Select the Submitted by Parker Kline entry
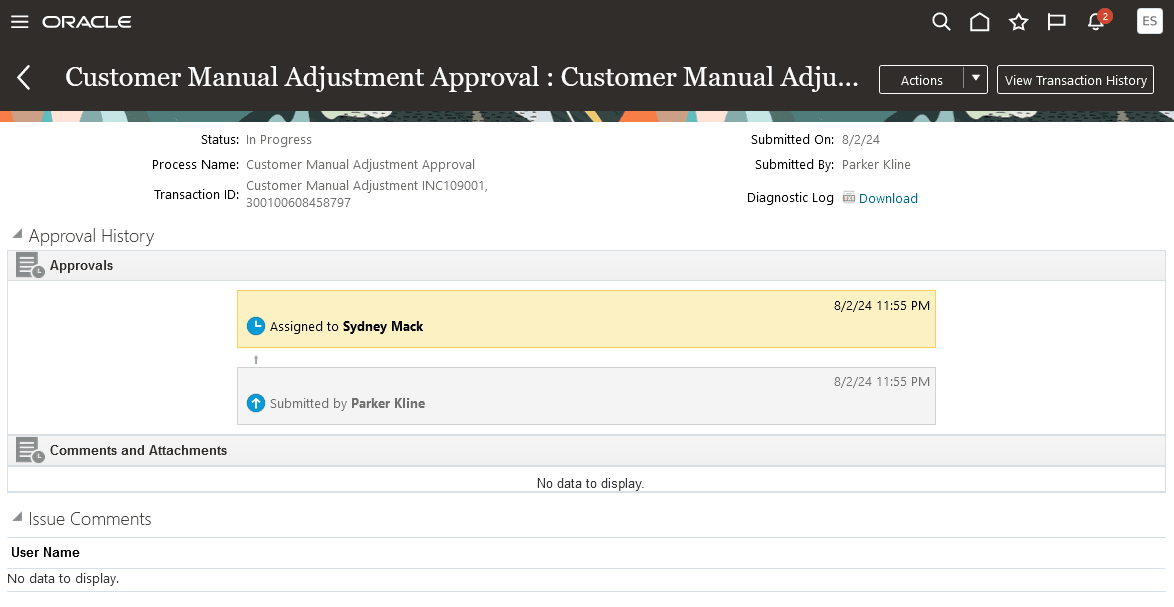The height and width of the screenshot is (607, 1174). click(586, 396)
